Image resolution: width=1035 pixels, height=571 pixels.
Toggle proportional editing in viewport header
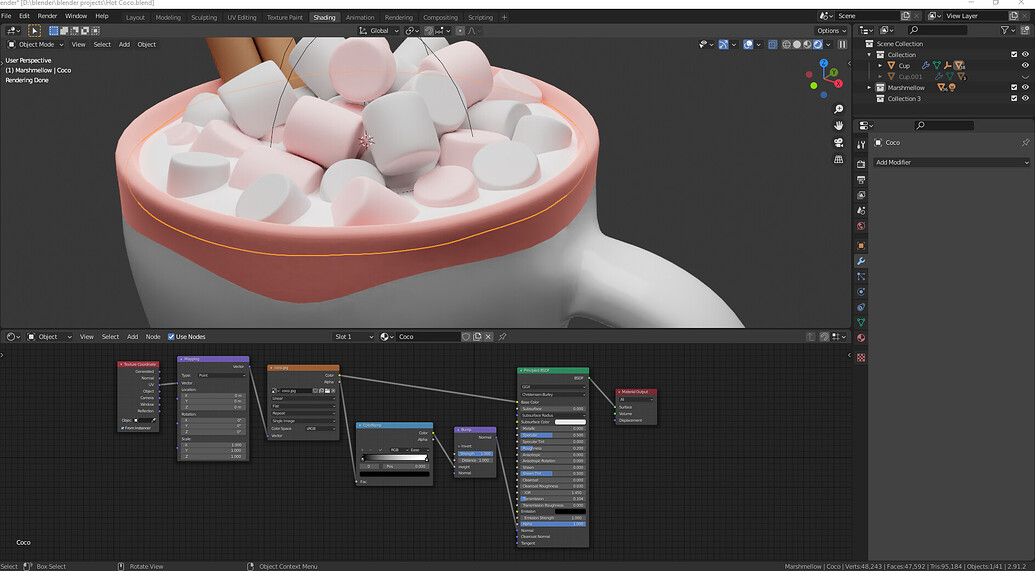click(460, 30)
